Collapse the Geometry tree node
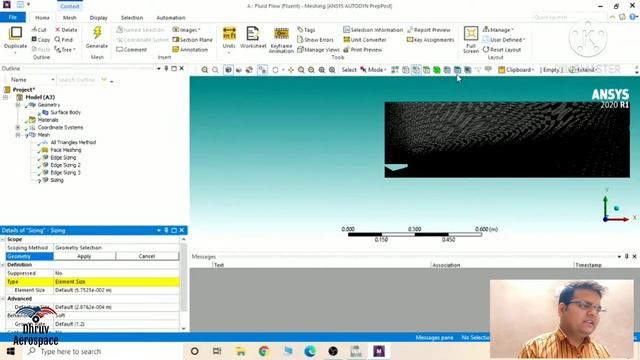Screen dimensions: 640x360 pyautogui.click(x=18, y=105)
